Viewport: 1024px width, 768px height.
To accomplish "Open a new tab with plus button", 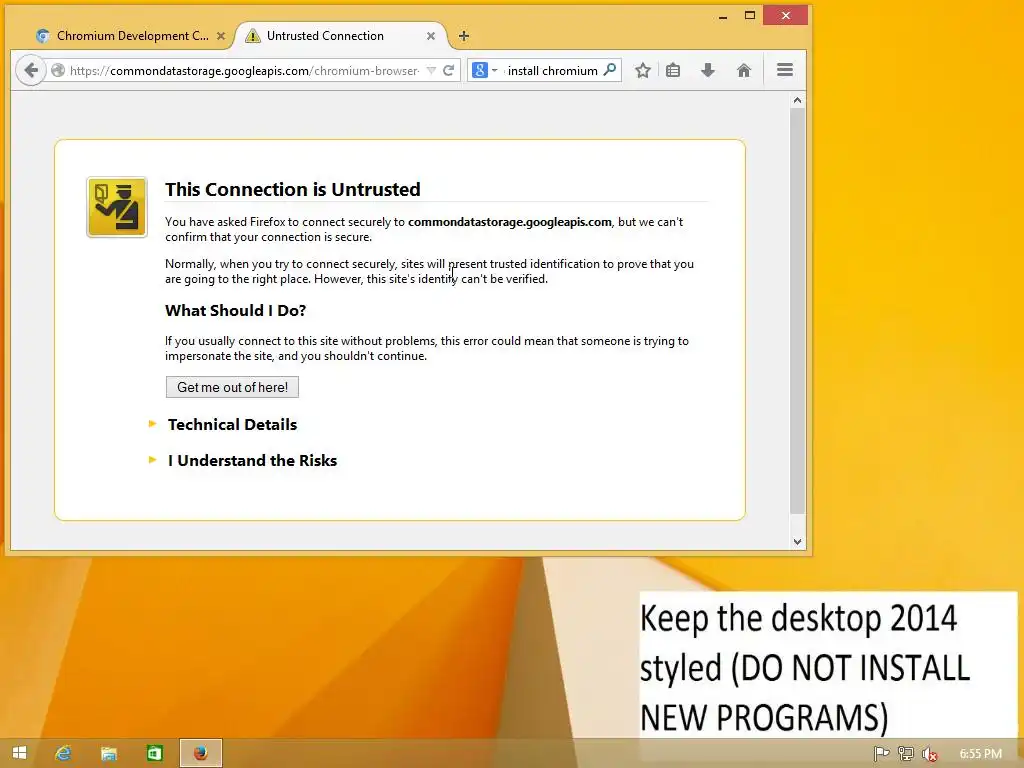I will pyautogui.click(x=464, y=36).
